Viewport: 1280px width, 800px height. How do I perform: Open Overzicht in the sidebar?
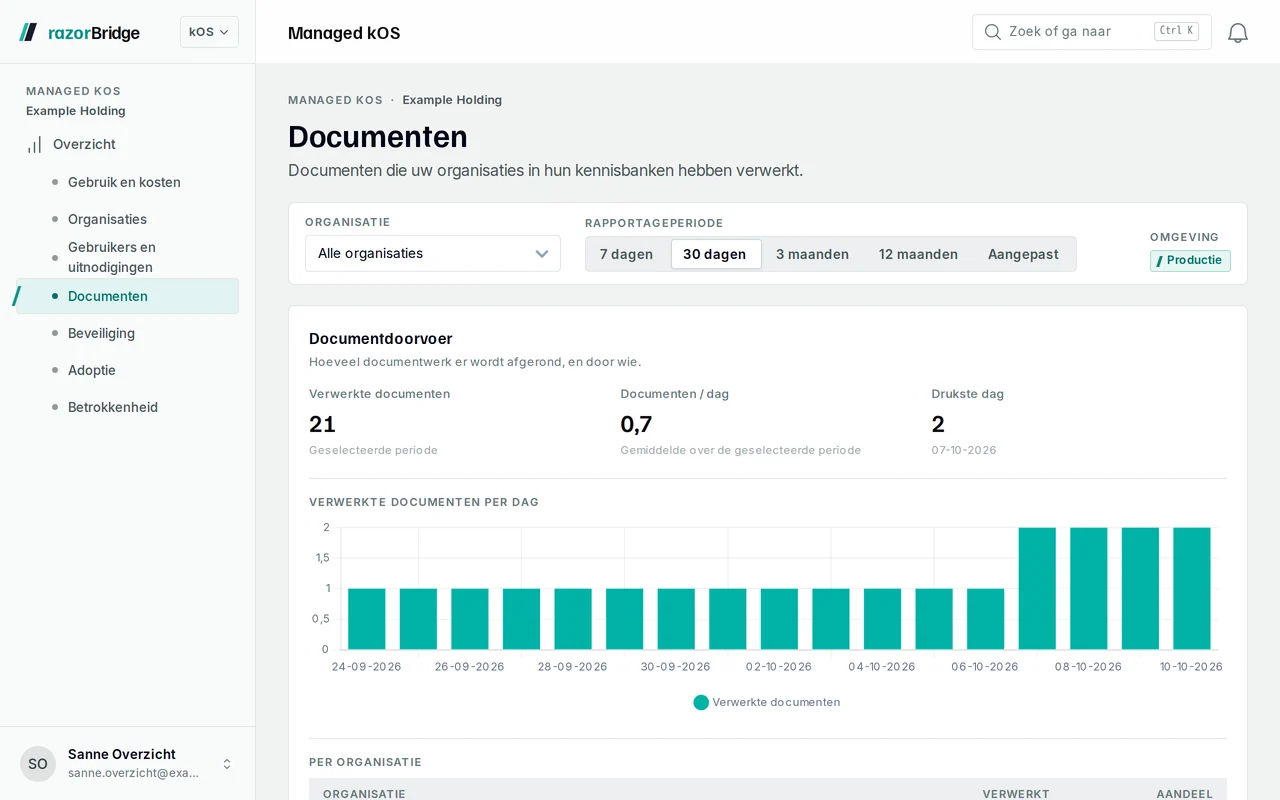127,145
